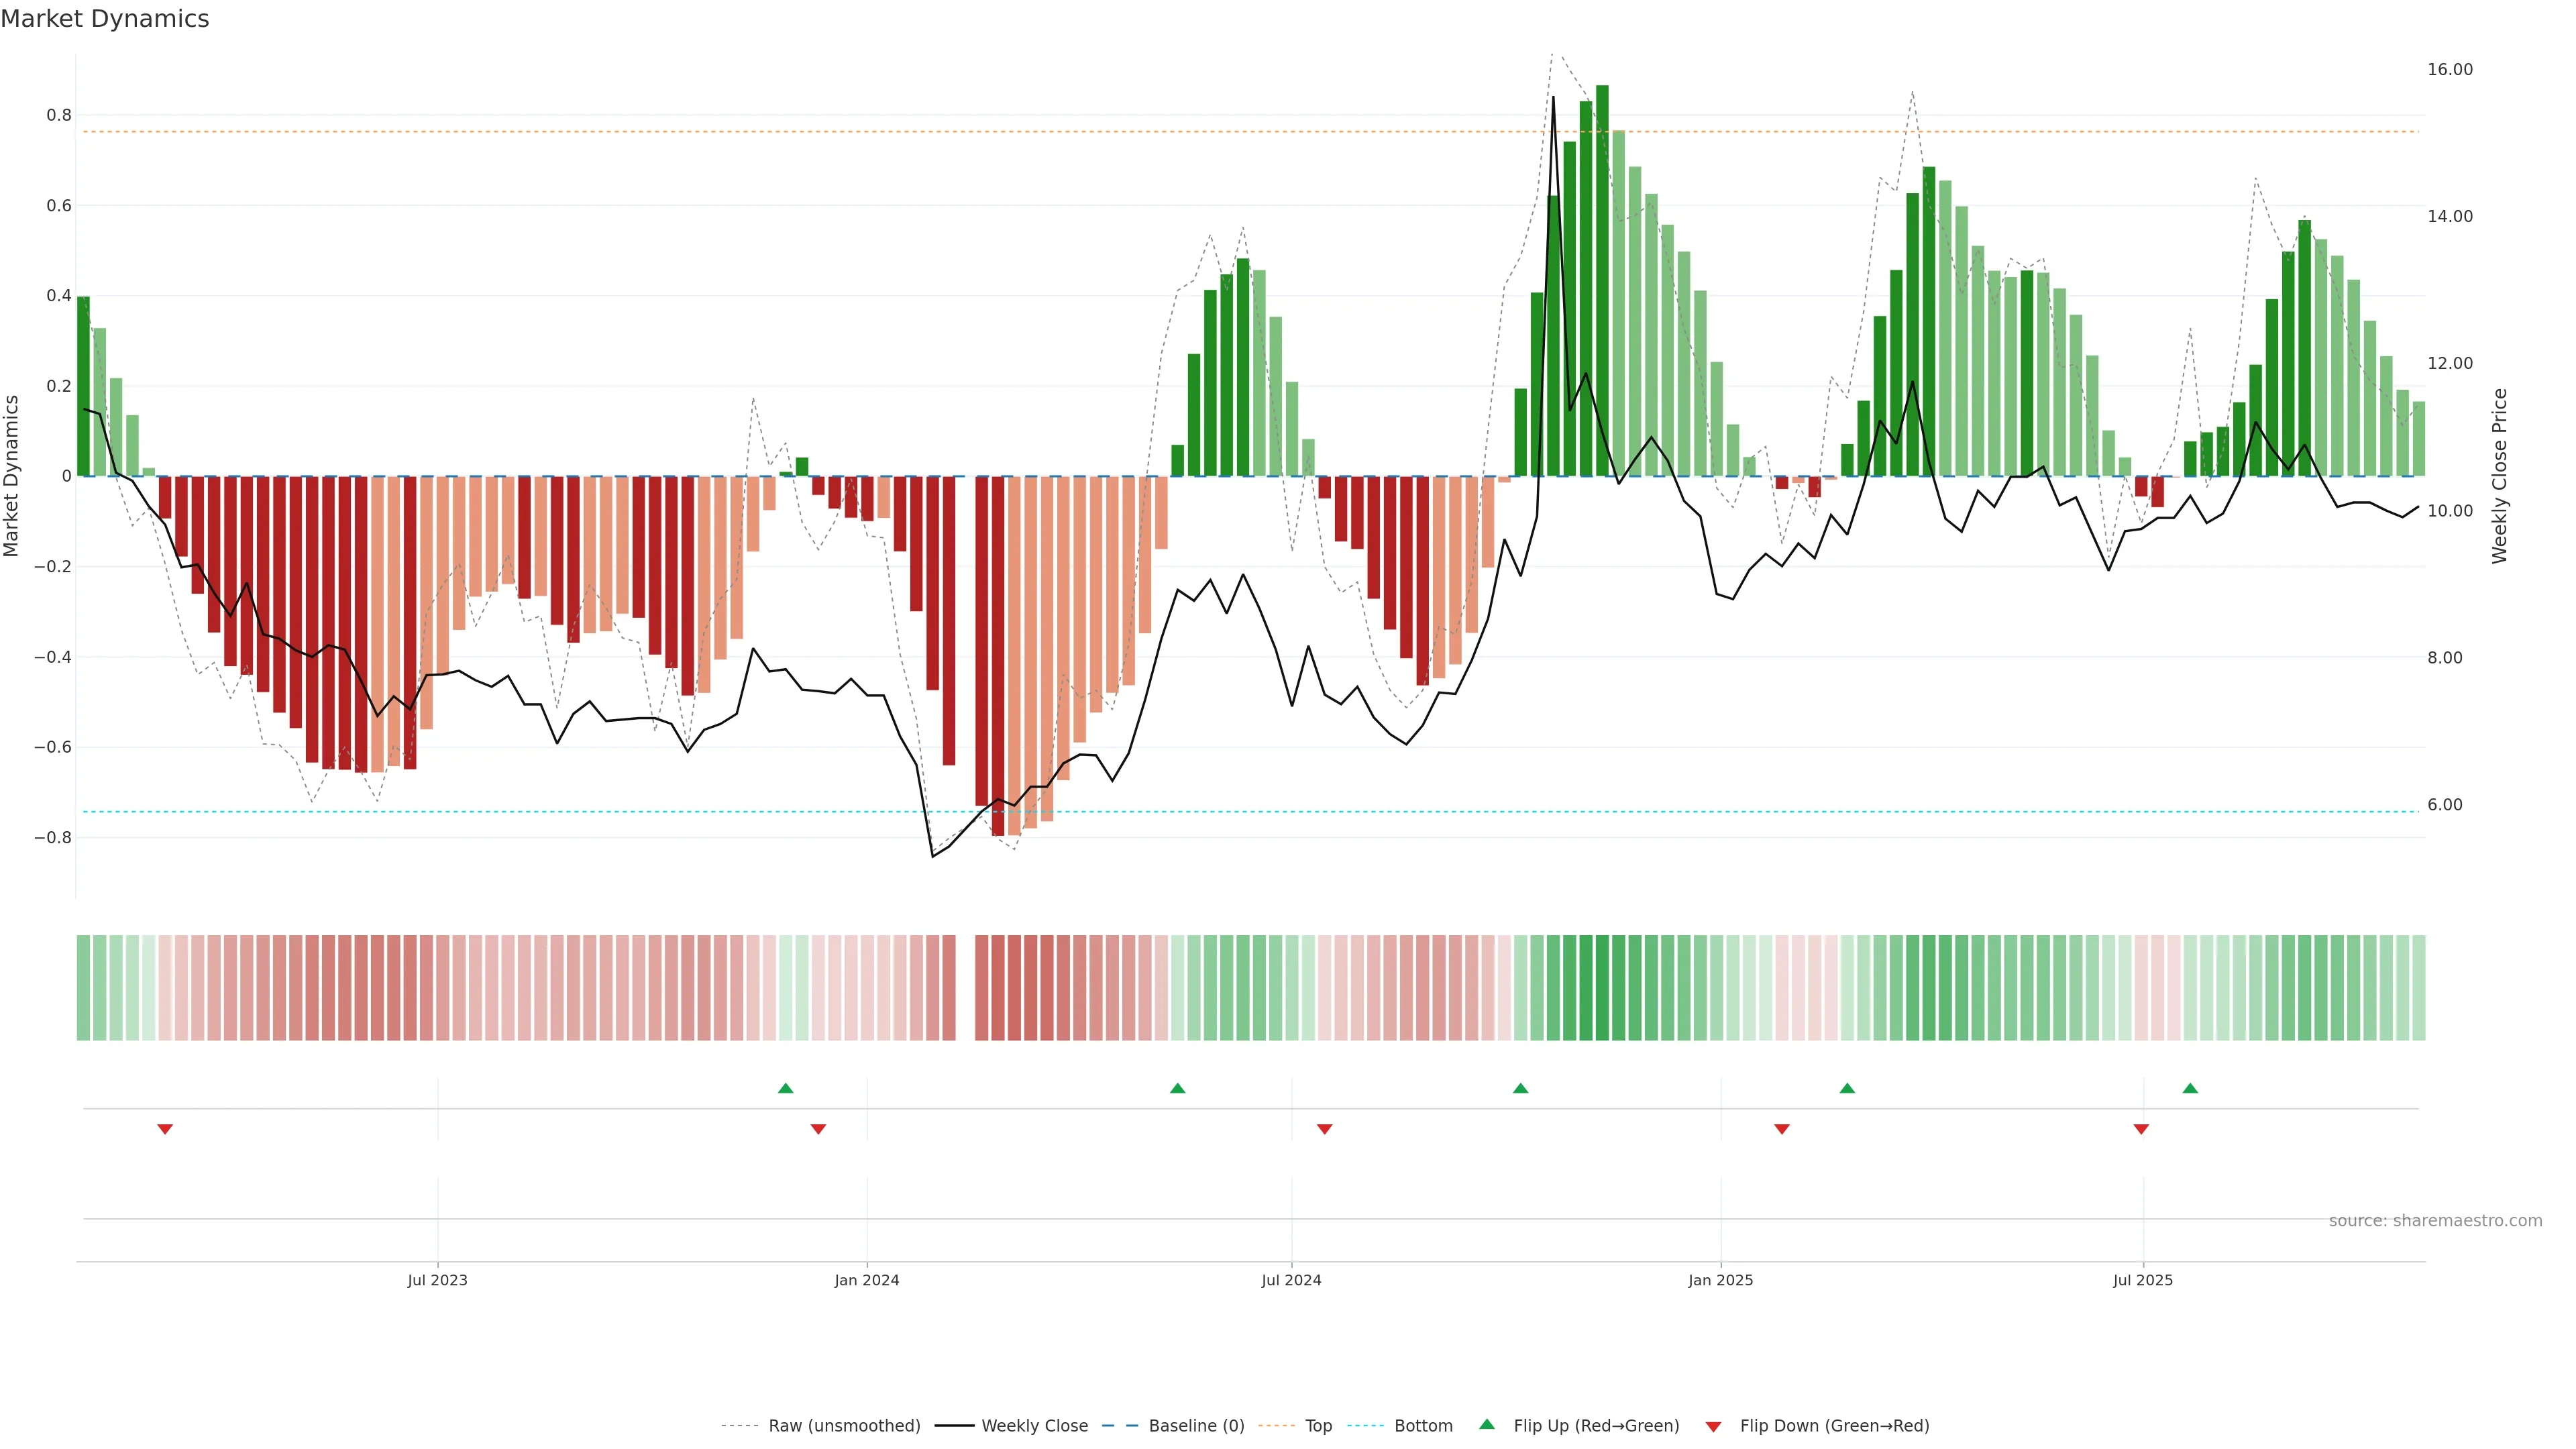
Task: Click the green Flip Up legend triangle icon
Action: pos(1487,1424)
